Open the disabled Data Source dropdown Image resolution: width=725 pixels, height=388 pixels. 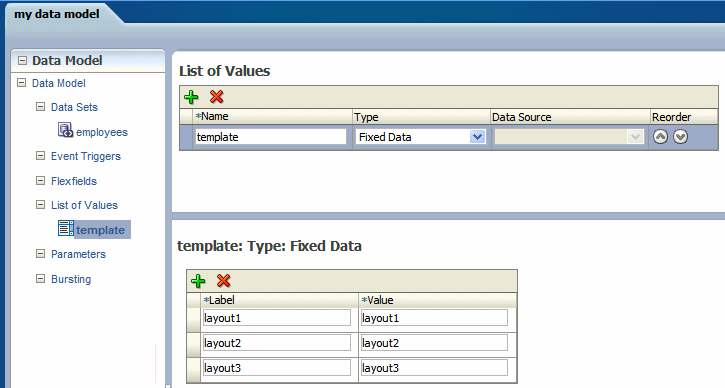click(x=635, y=137)
